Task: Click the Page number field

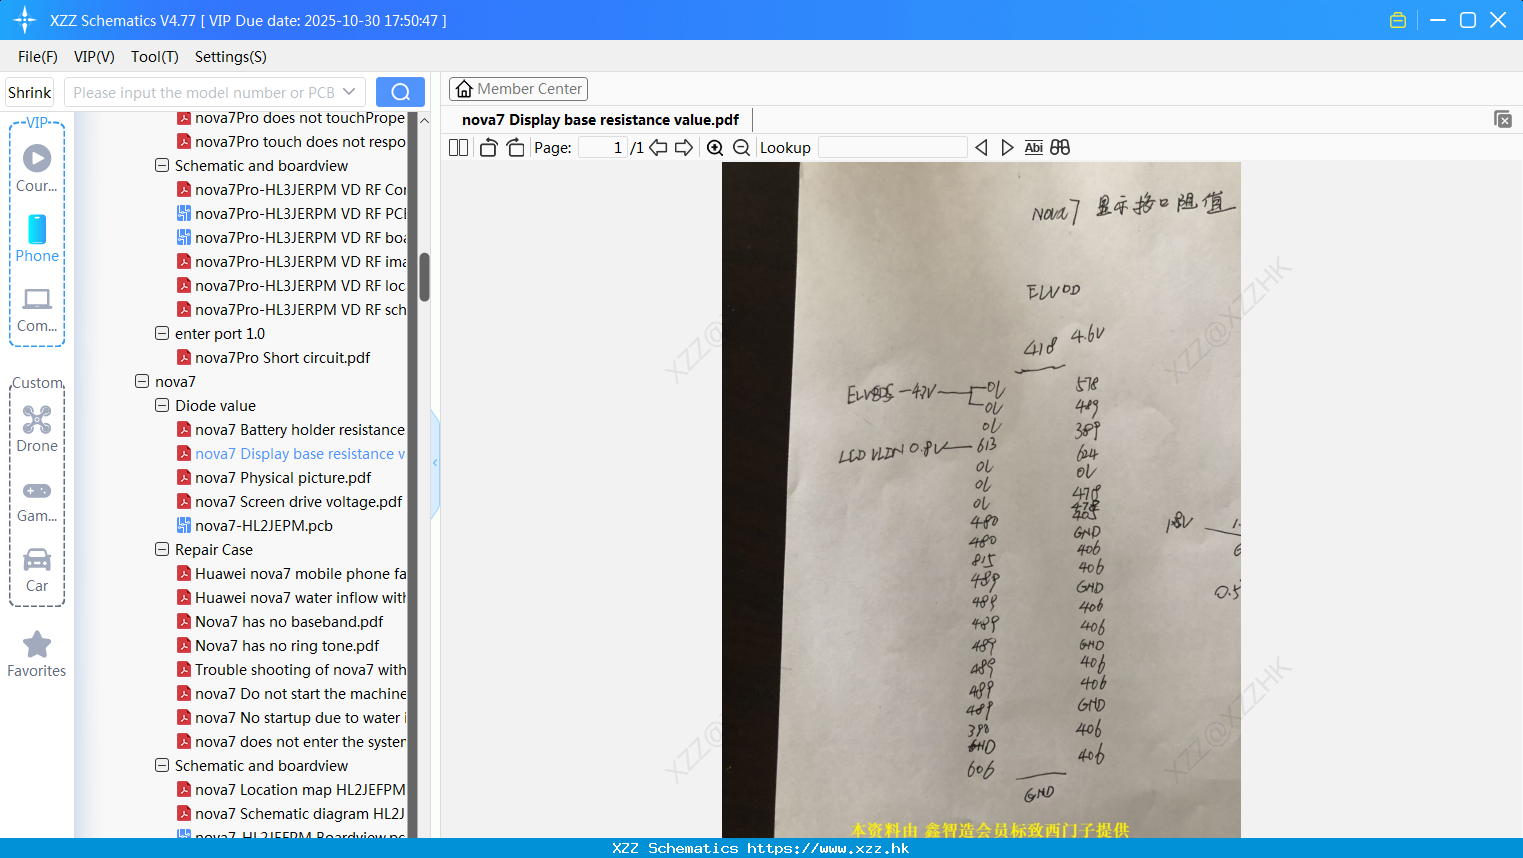Action: tap(603, 148)
